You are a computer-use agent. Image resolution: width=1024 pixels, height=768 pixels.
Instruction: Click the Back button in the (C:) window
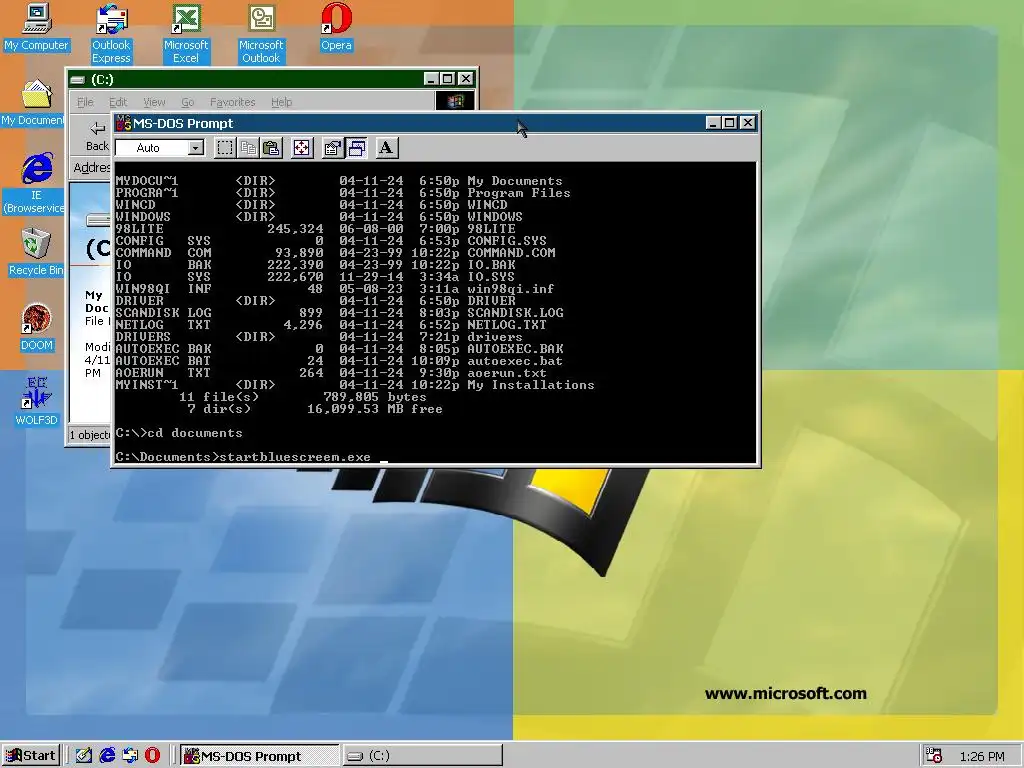(x=97, y=135)
